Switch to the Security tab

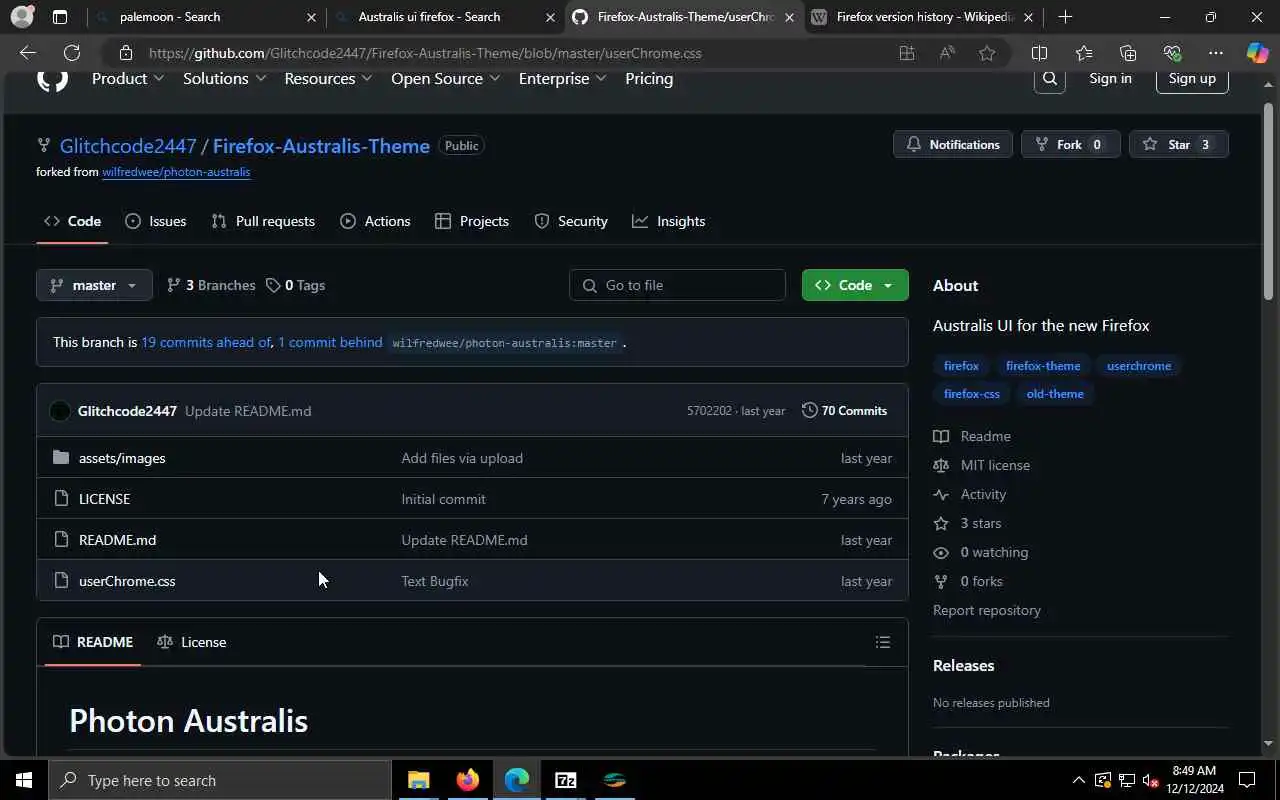(x=571, y=221)
